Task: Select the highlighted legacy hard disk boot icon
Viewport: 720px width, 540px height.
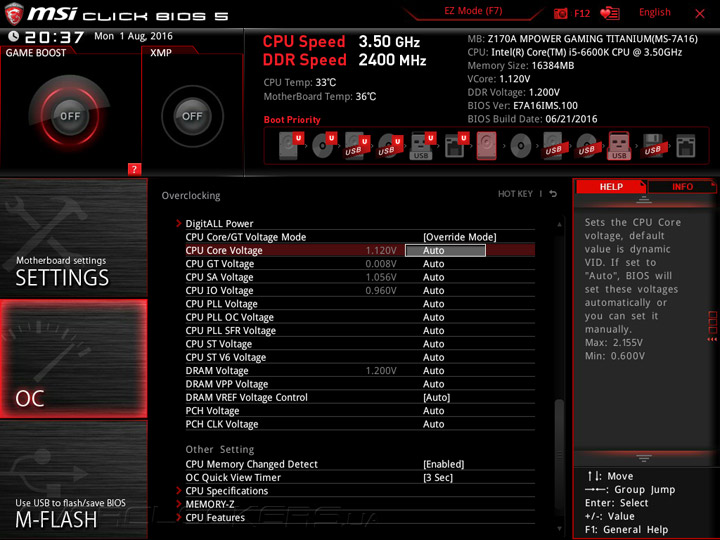Action: pyautogui.click(x=486, y=146)
